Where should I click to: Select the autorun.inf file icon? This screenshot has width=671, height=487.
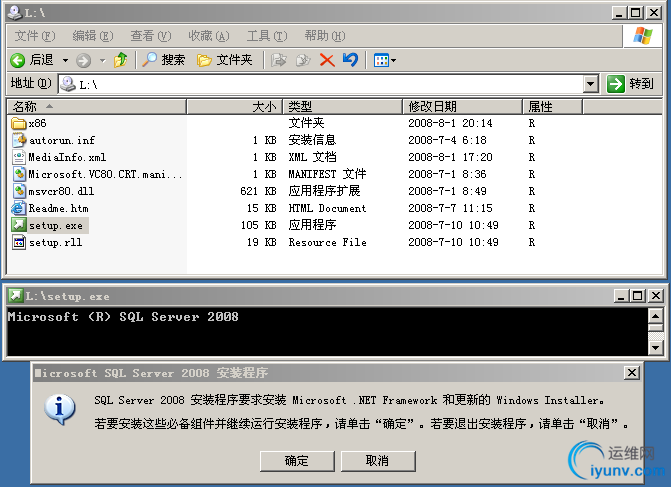(19, 140)
